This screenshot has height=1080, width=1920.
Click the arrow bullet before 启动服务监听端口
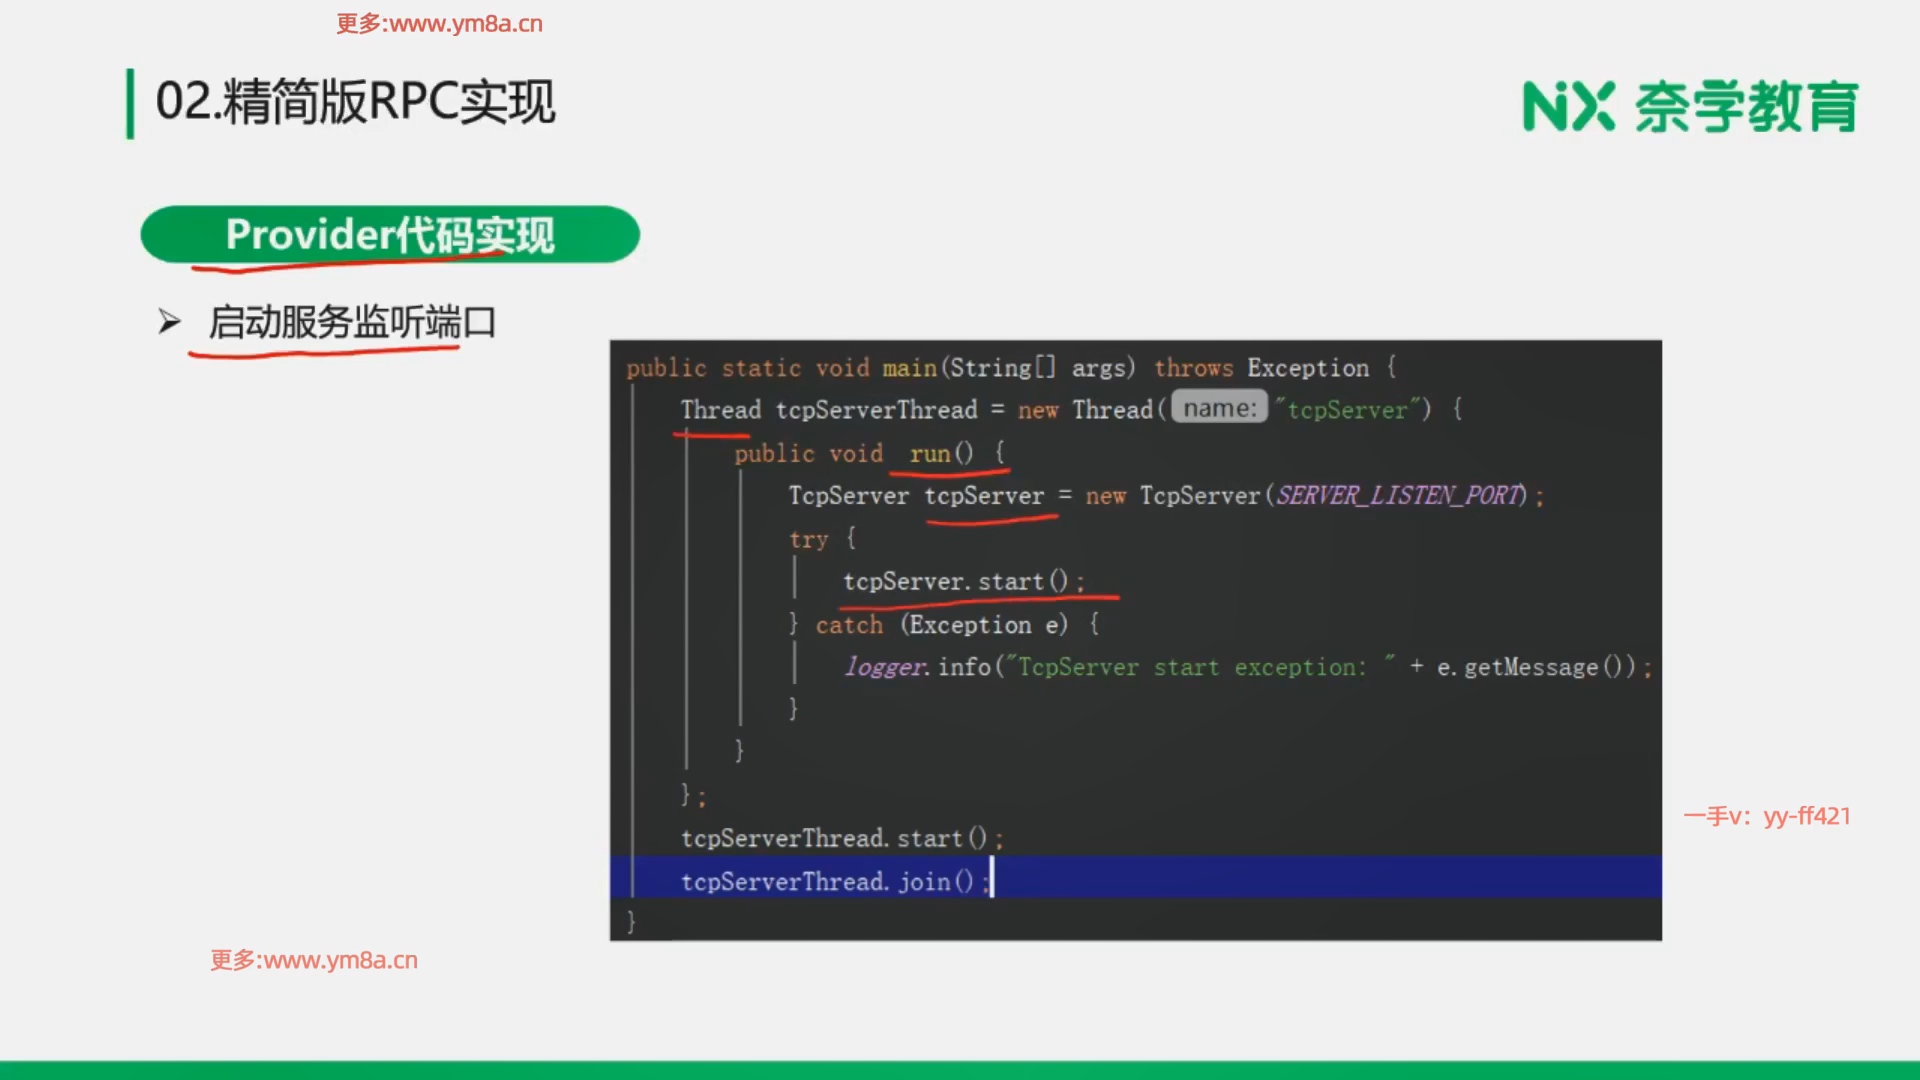[169, 322]
